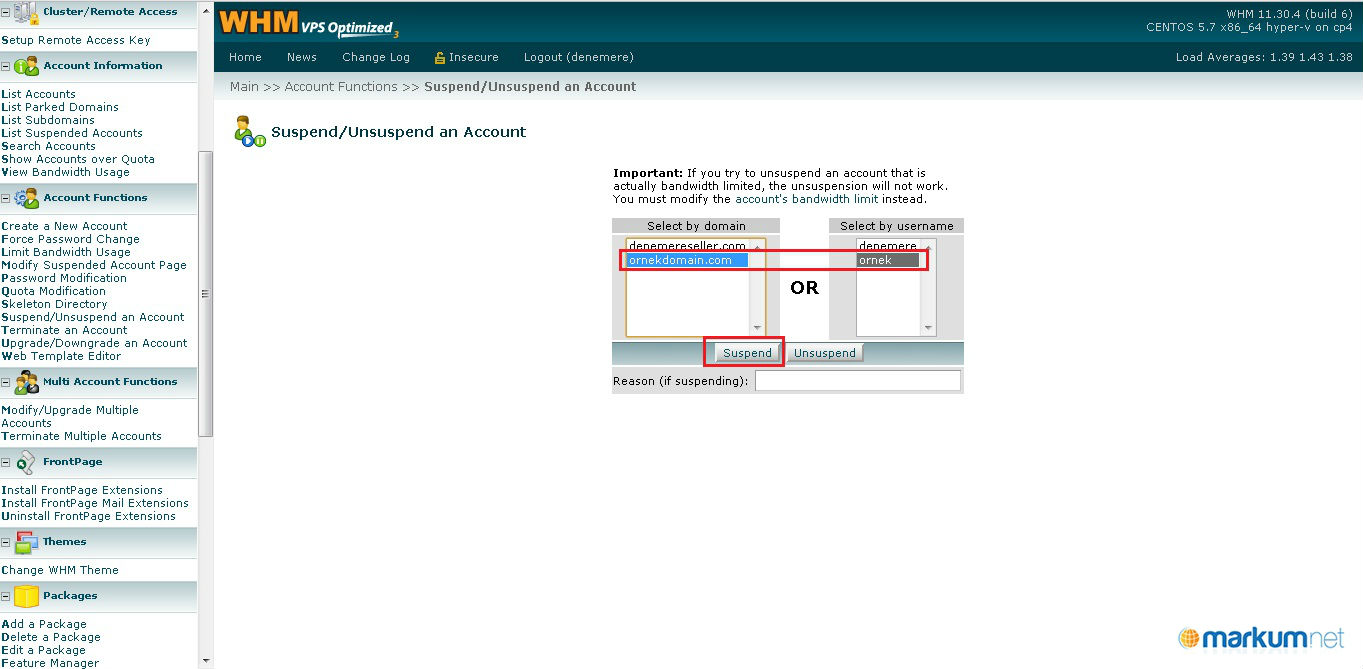Image resolution: width=1363 pixels, height=669 pixels.
Task: Open Change WHM Theme
Action: point(60,570)
